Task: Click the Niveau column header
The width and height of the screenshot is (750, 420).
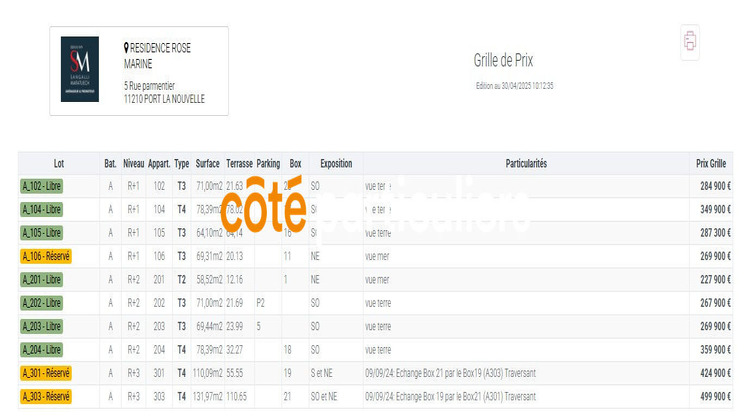Action: point(133,163)
